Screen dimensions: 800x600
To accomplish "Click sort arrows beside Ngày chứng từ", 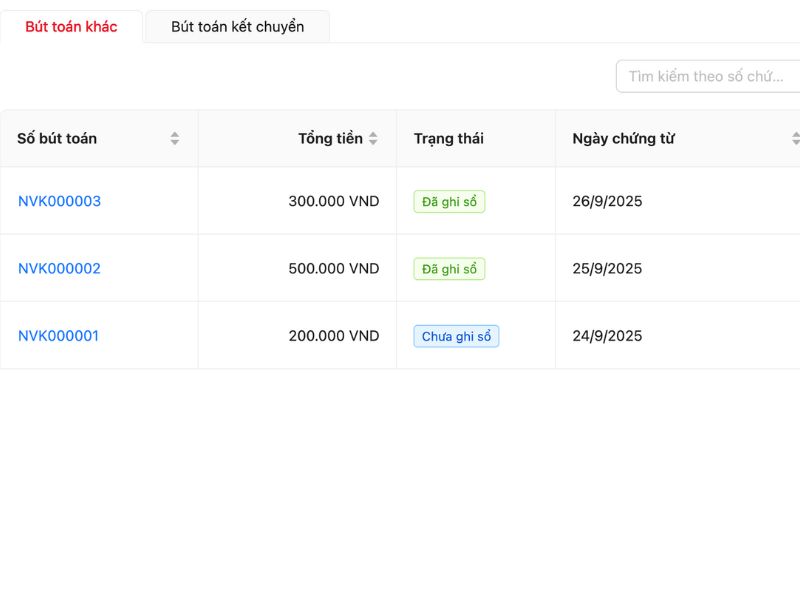I will 795,139.
